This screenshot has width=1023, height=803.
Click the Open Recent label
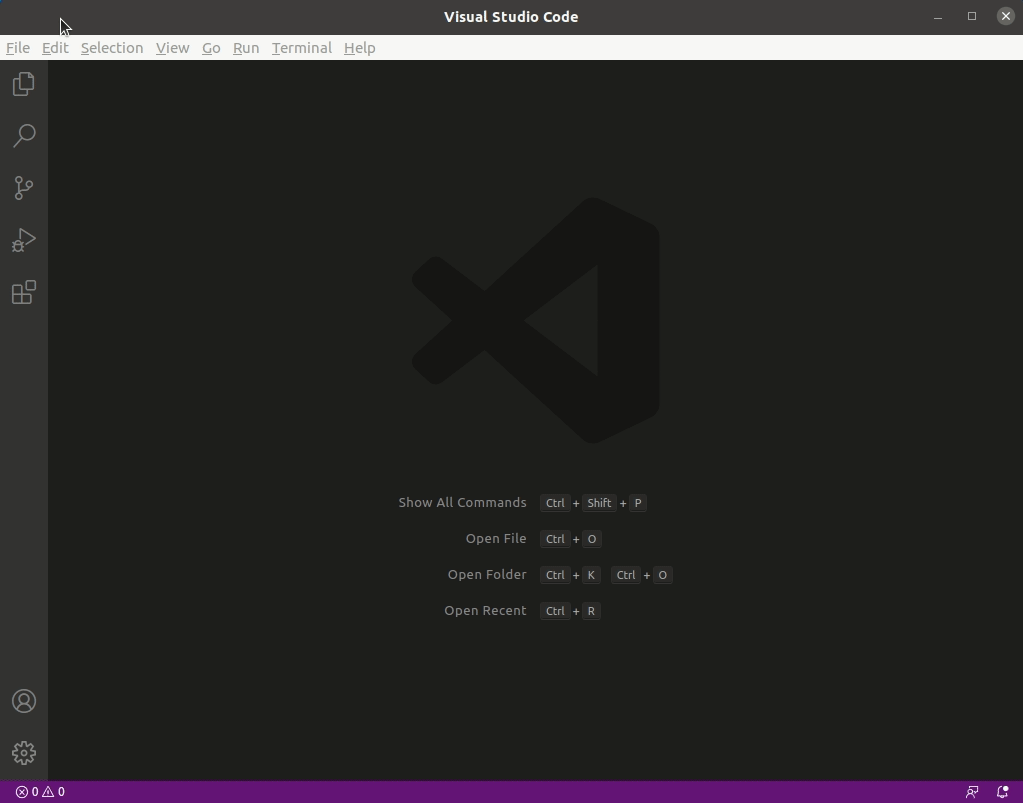485,611
